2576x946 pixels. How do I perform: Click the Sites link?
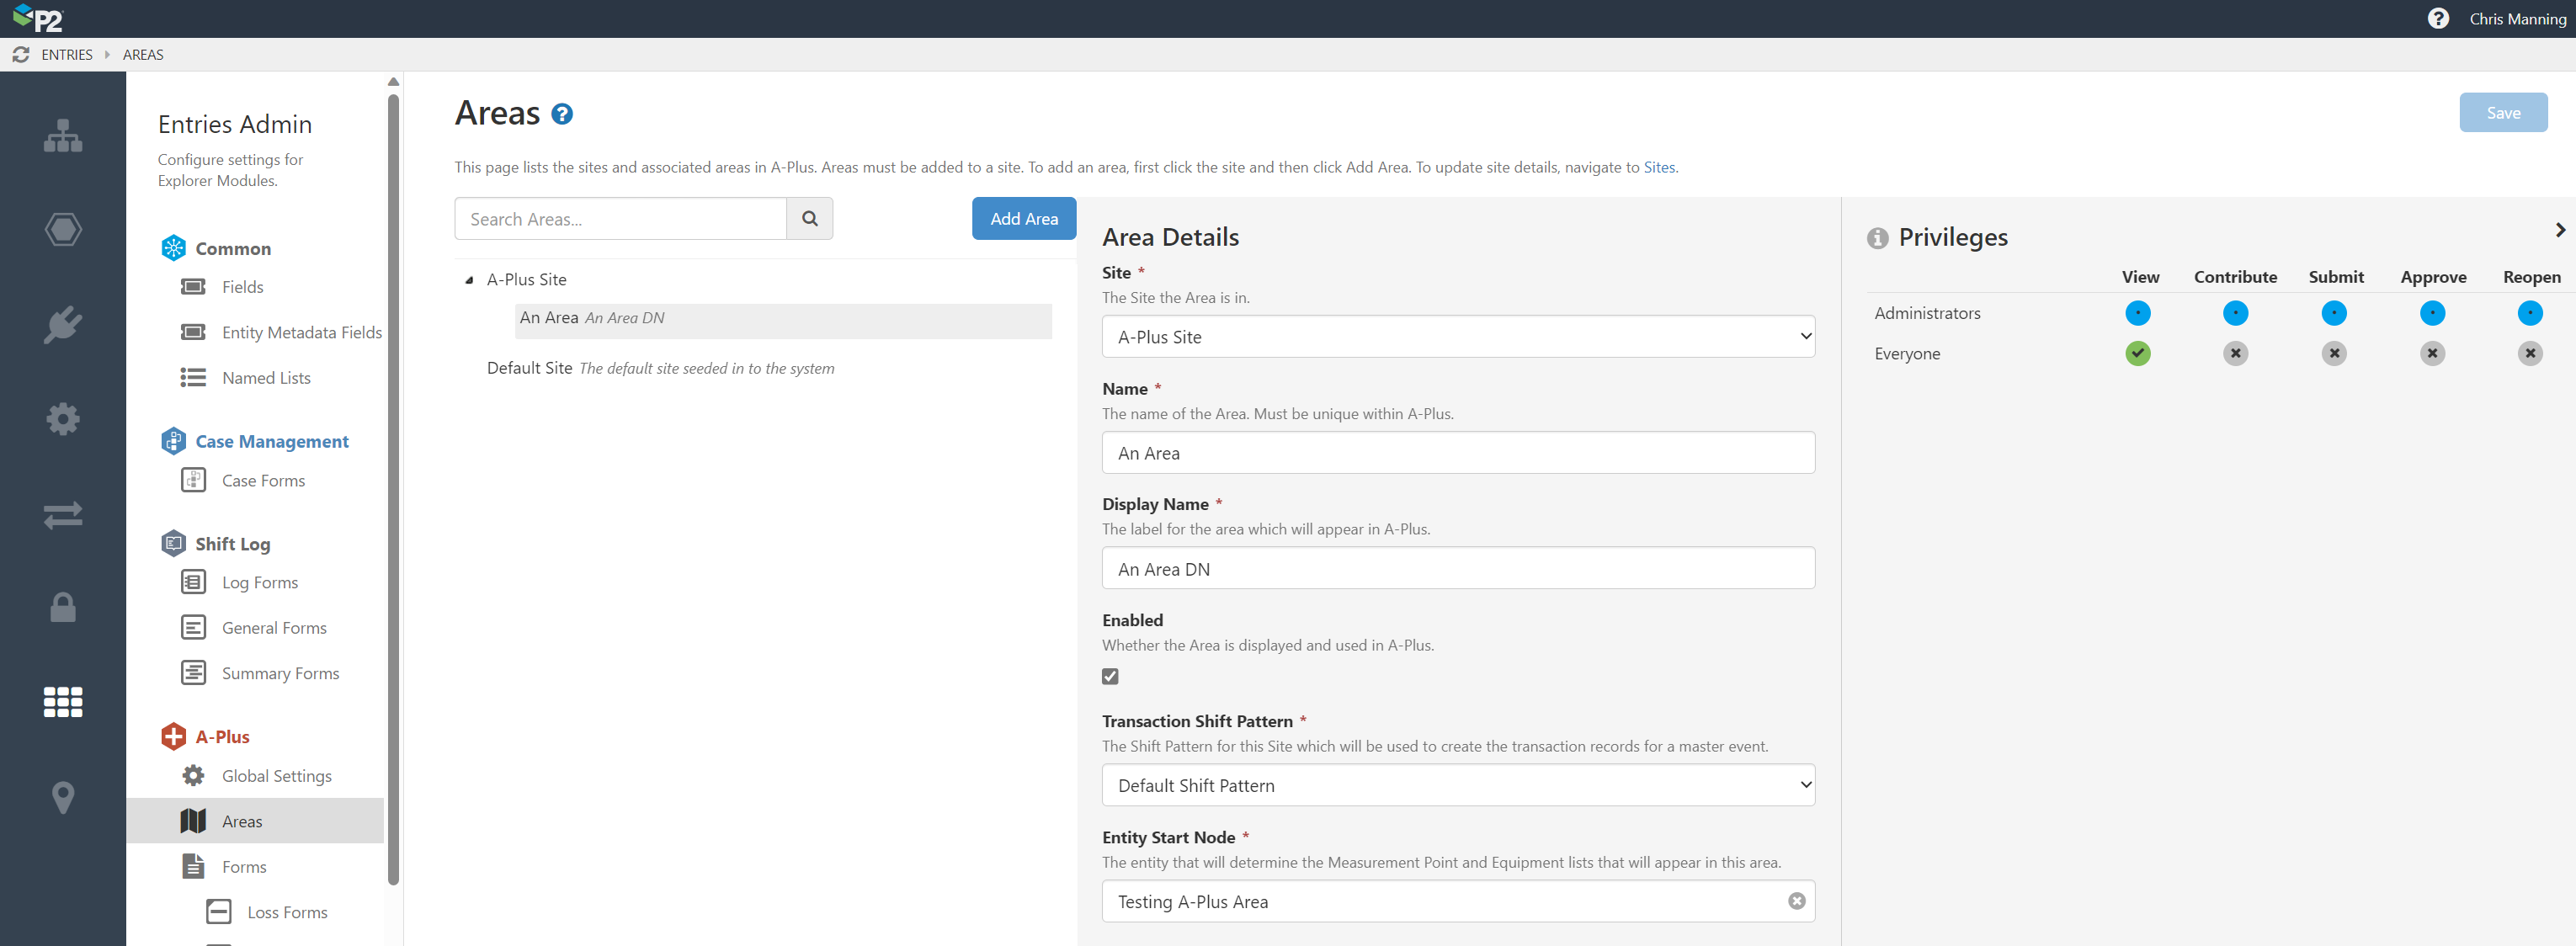pos(1658,168)
